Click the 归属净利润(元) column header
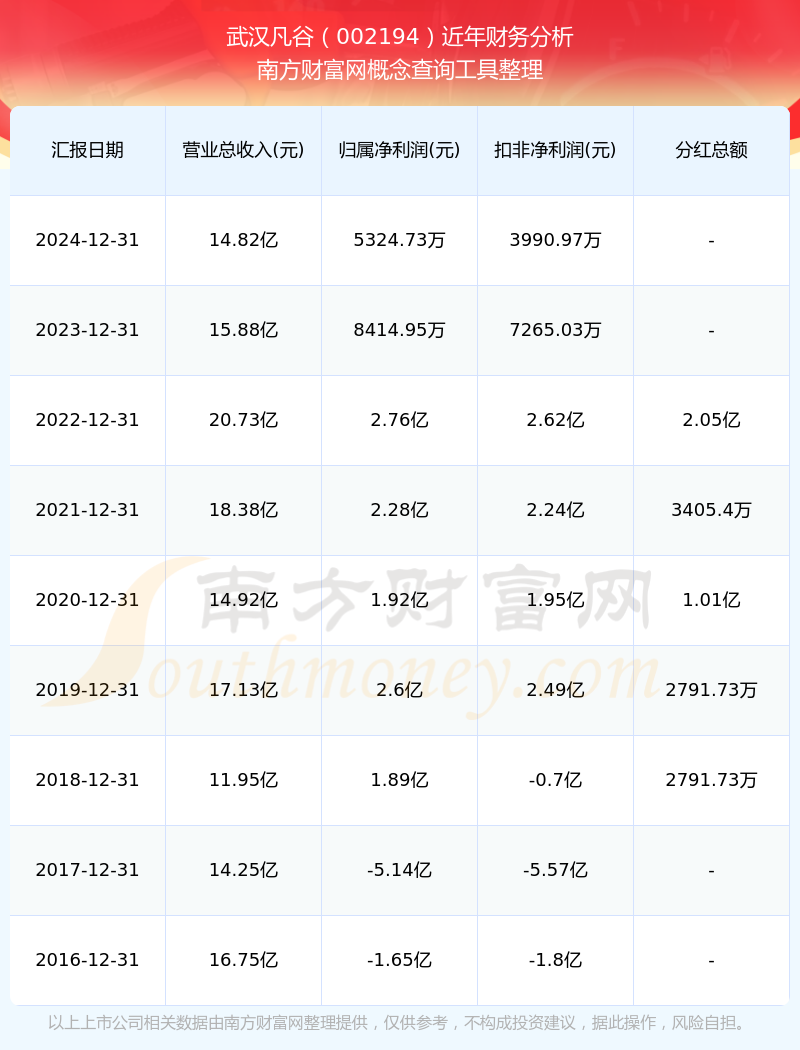The image size is (800, 1050). pos(399,150)
